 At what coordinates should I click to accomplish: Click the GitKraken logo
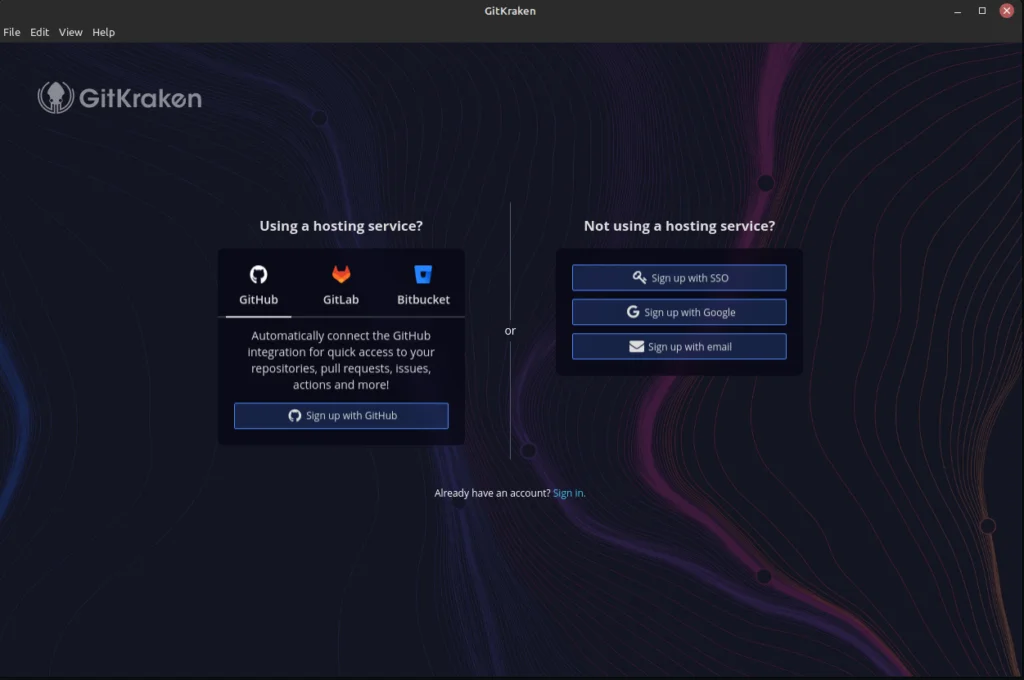click(120, 98)
